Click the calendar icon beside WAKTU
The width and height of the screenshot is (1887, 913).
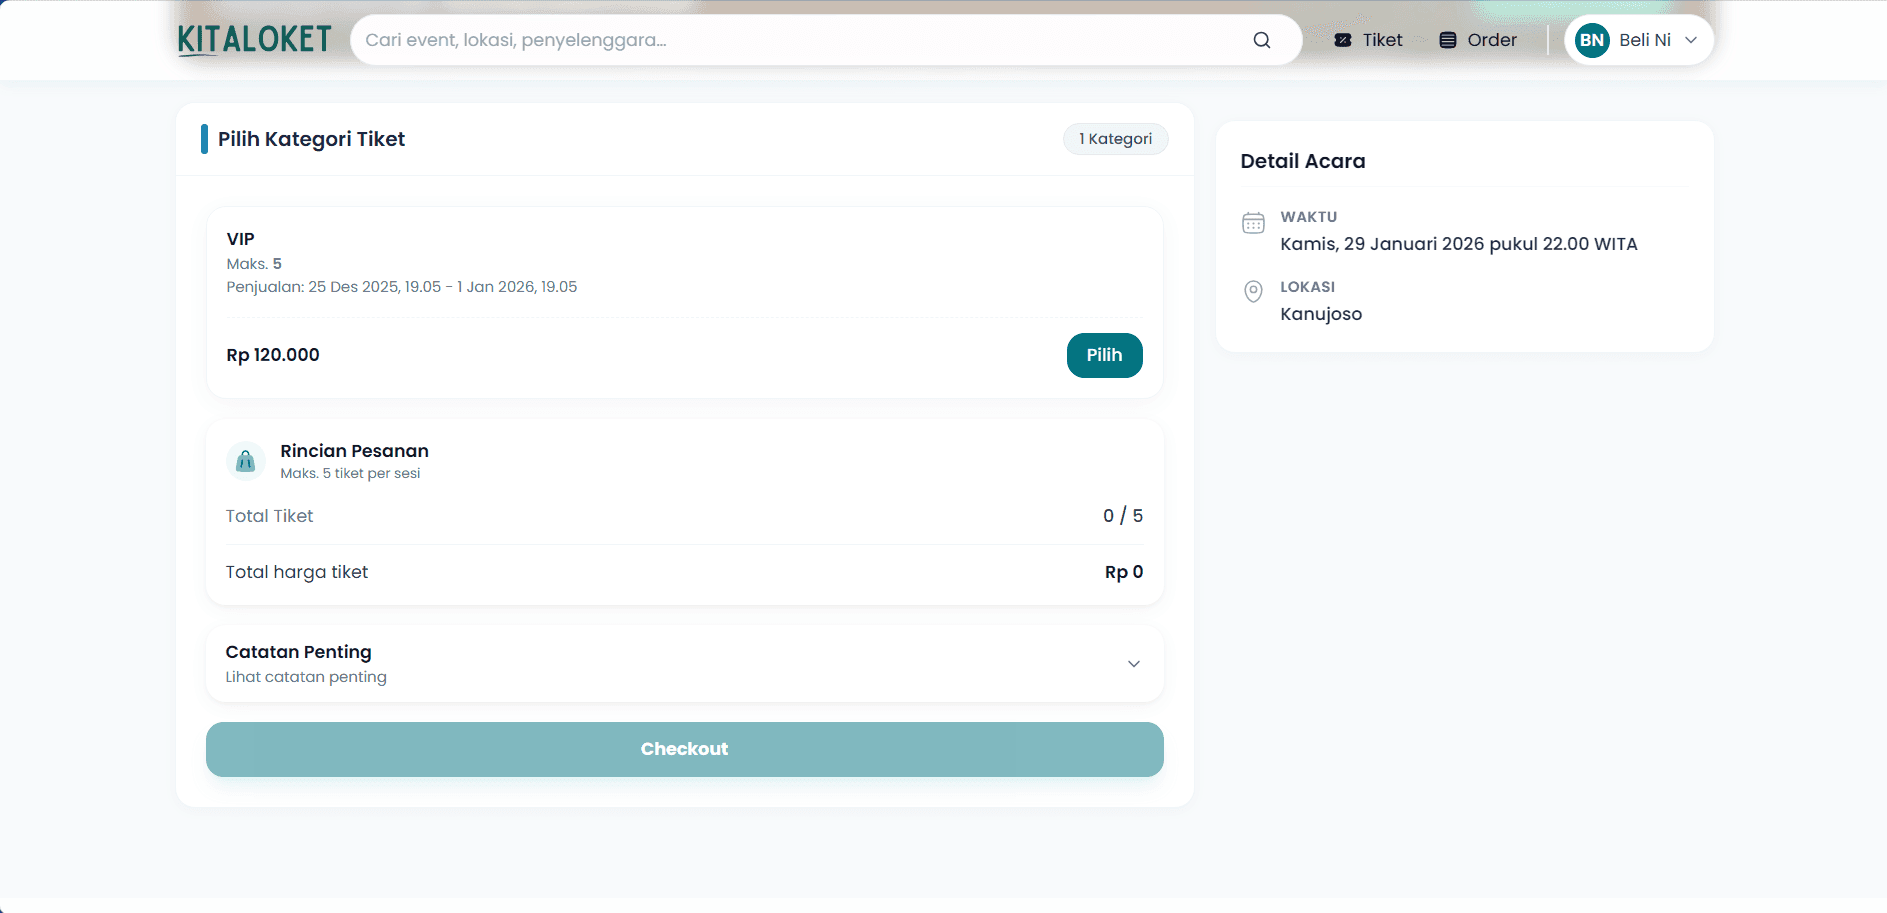[1253, 223]
